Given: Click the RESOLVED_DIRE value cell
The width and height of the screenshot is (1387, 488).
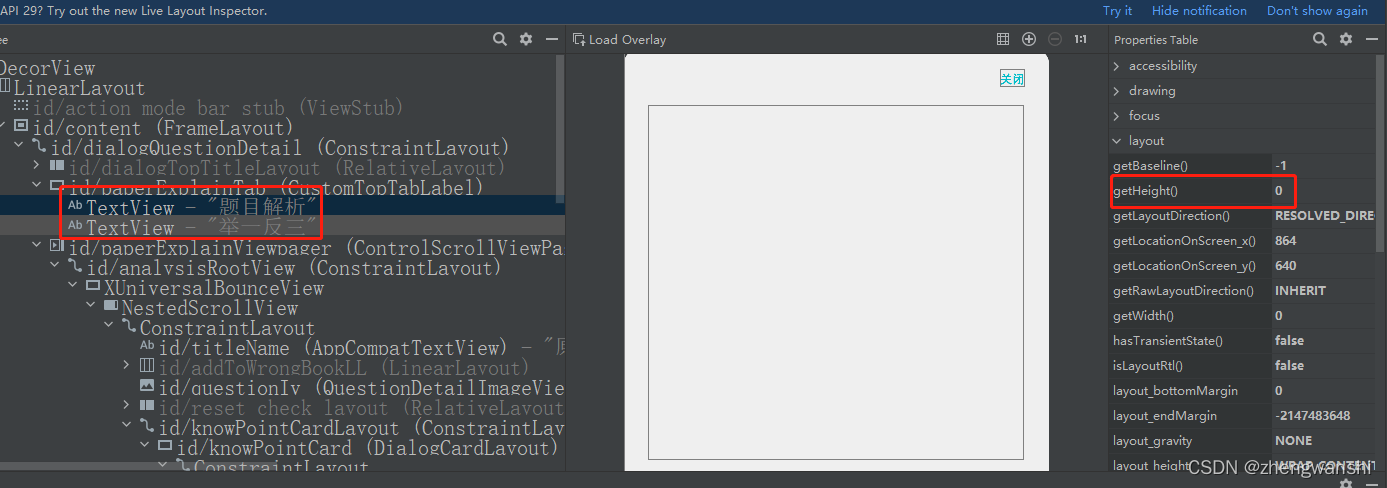Looking at the screenshot, I should point(1324,216).
